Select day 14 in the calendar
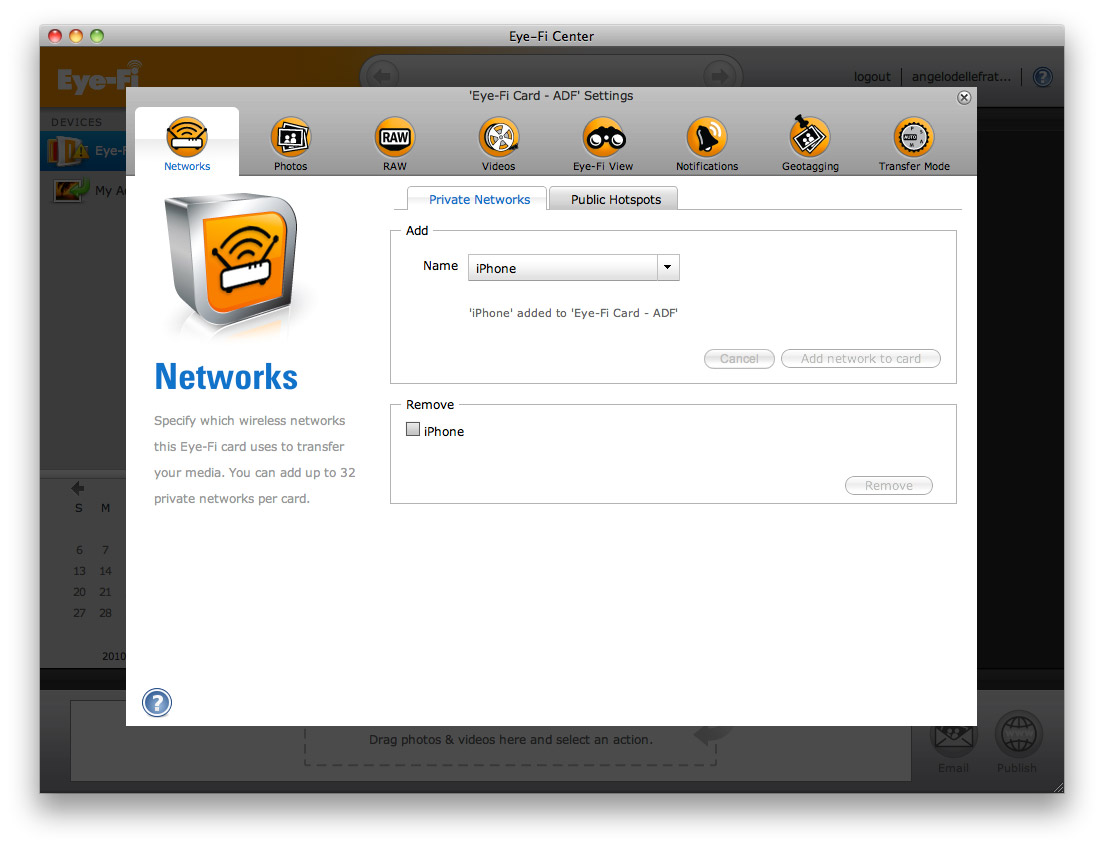Screen dimensions: 1104x848 coord(106,571)
